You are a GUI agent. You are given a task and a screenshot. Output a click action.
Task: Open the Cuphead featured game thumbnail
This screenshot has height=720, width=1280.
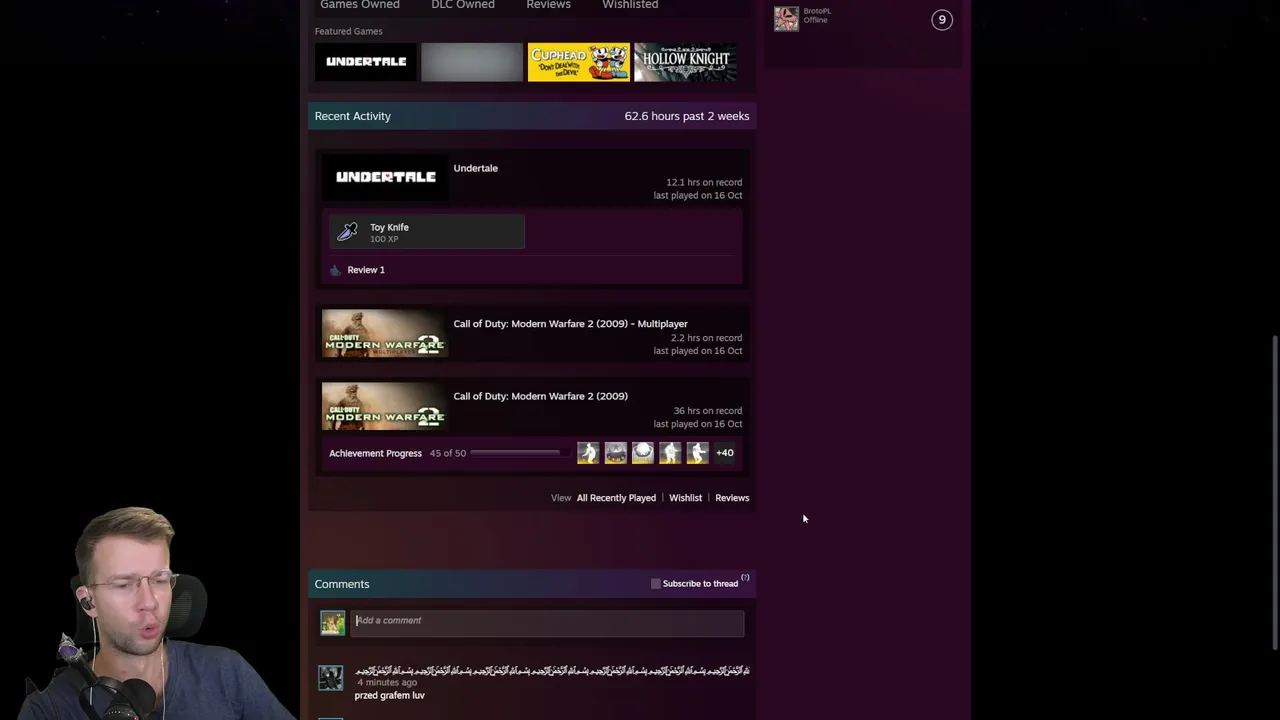pyautogui.click(x=579, y=62)
